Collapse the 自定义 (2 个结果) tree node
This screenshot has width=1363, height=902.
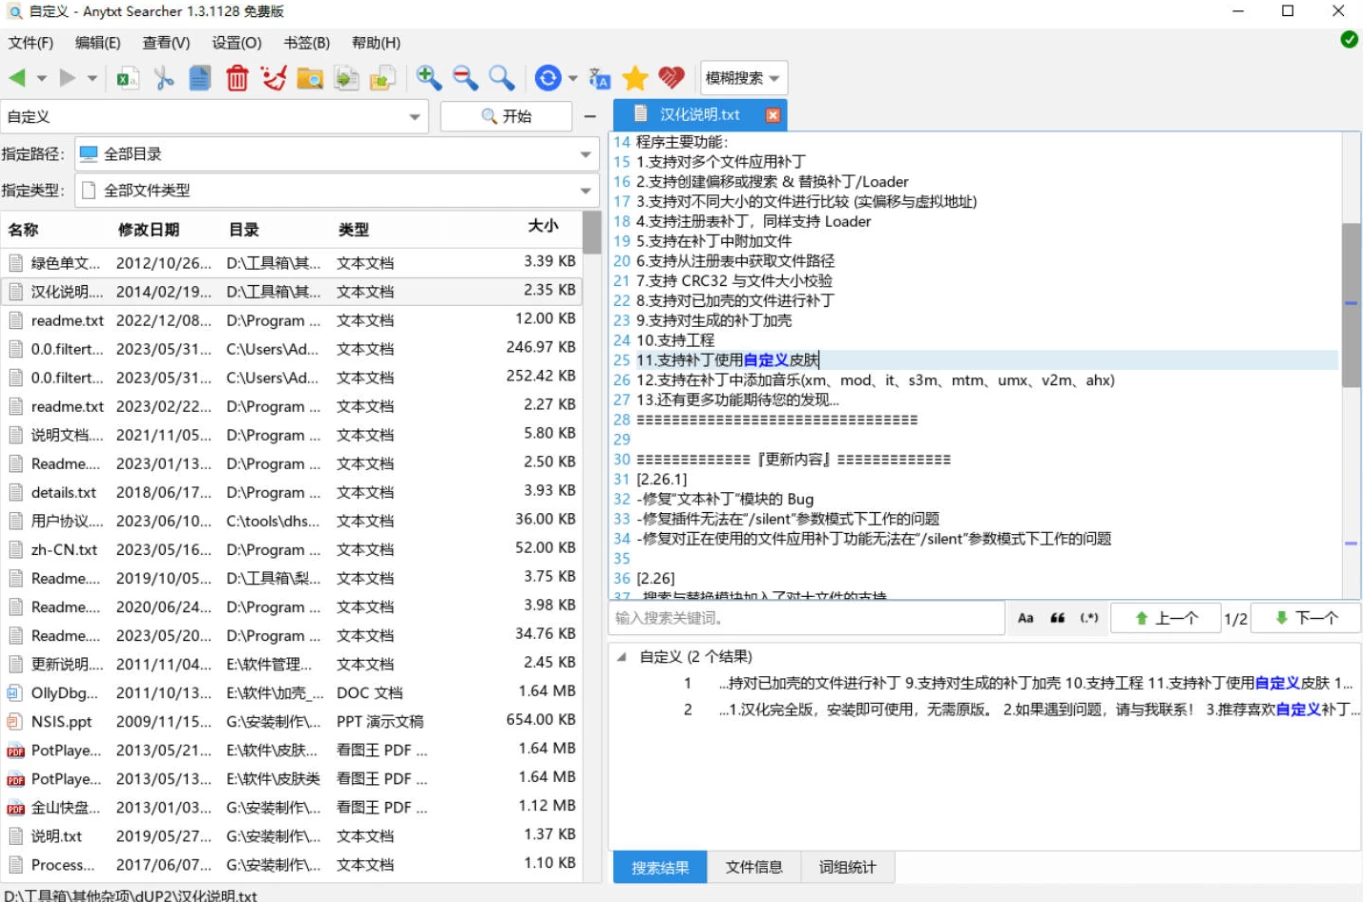point(622,657)
